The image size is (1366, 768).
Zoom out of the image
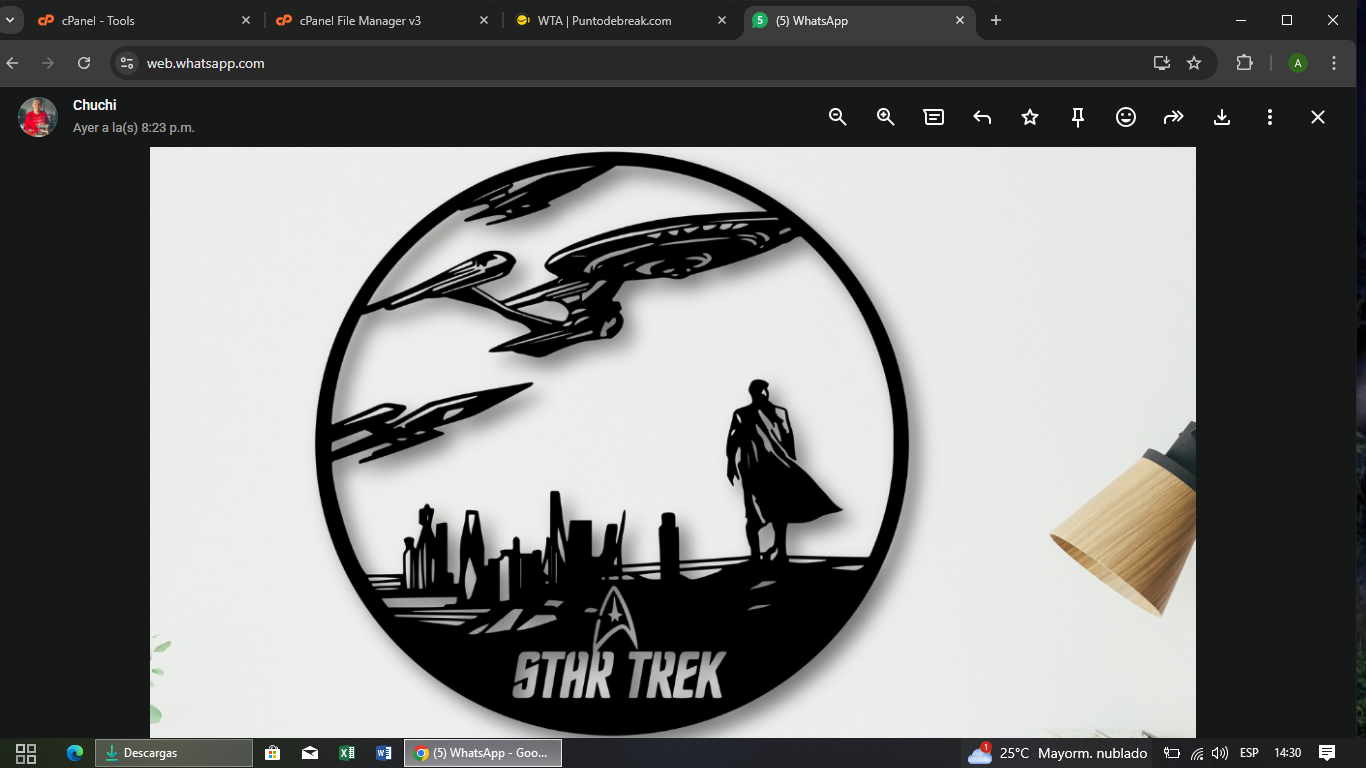[838, 117]
